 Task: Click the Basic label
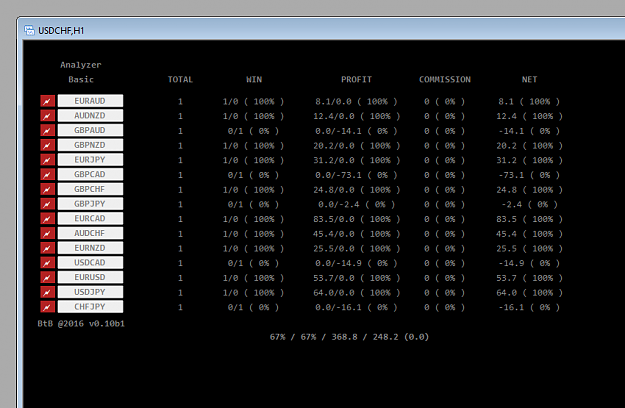81,79
